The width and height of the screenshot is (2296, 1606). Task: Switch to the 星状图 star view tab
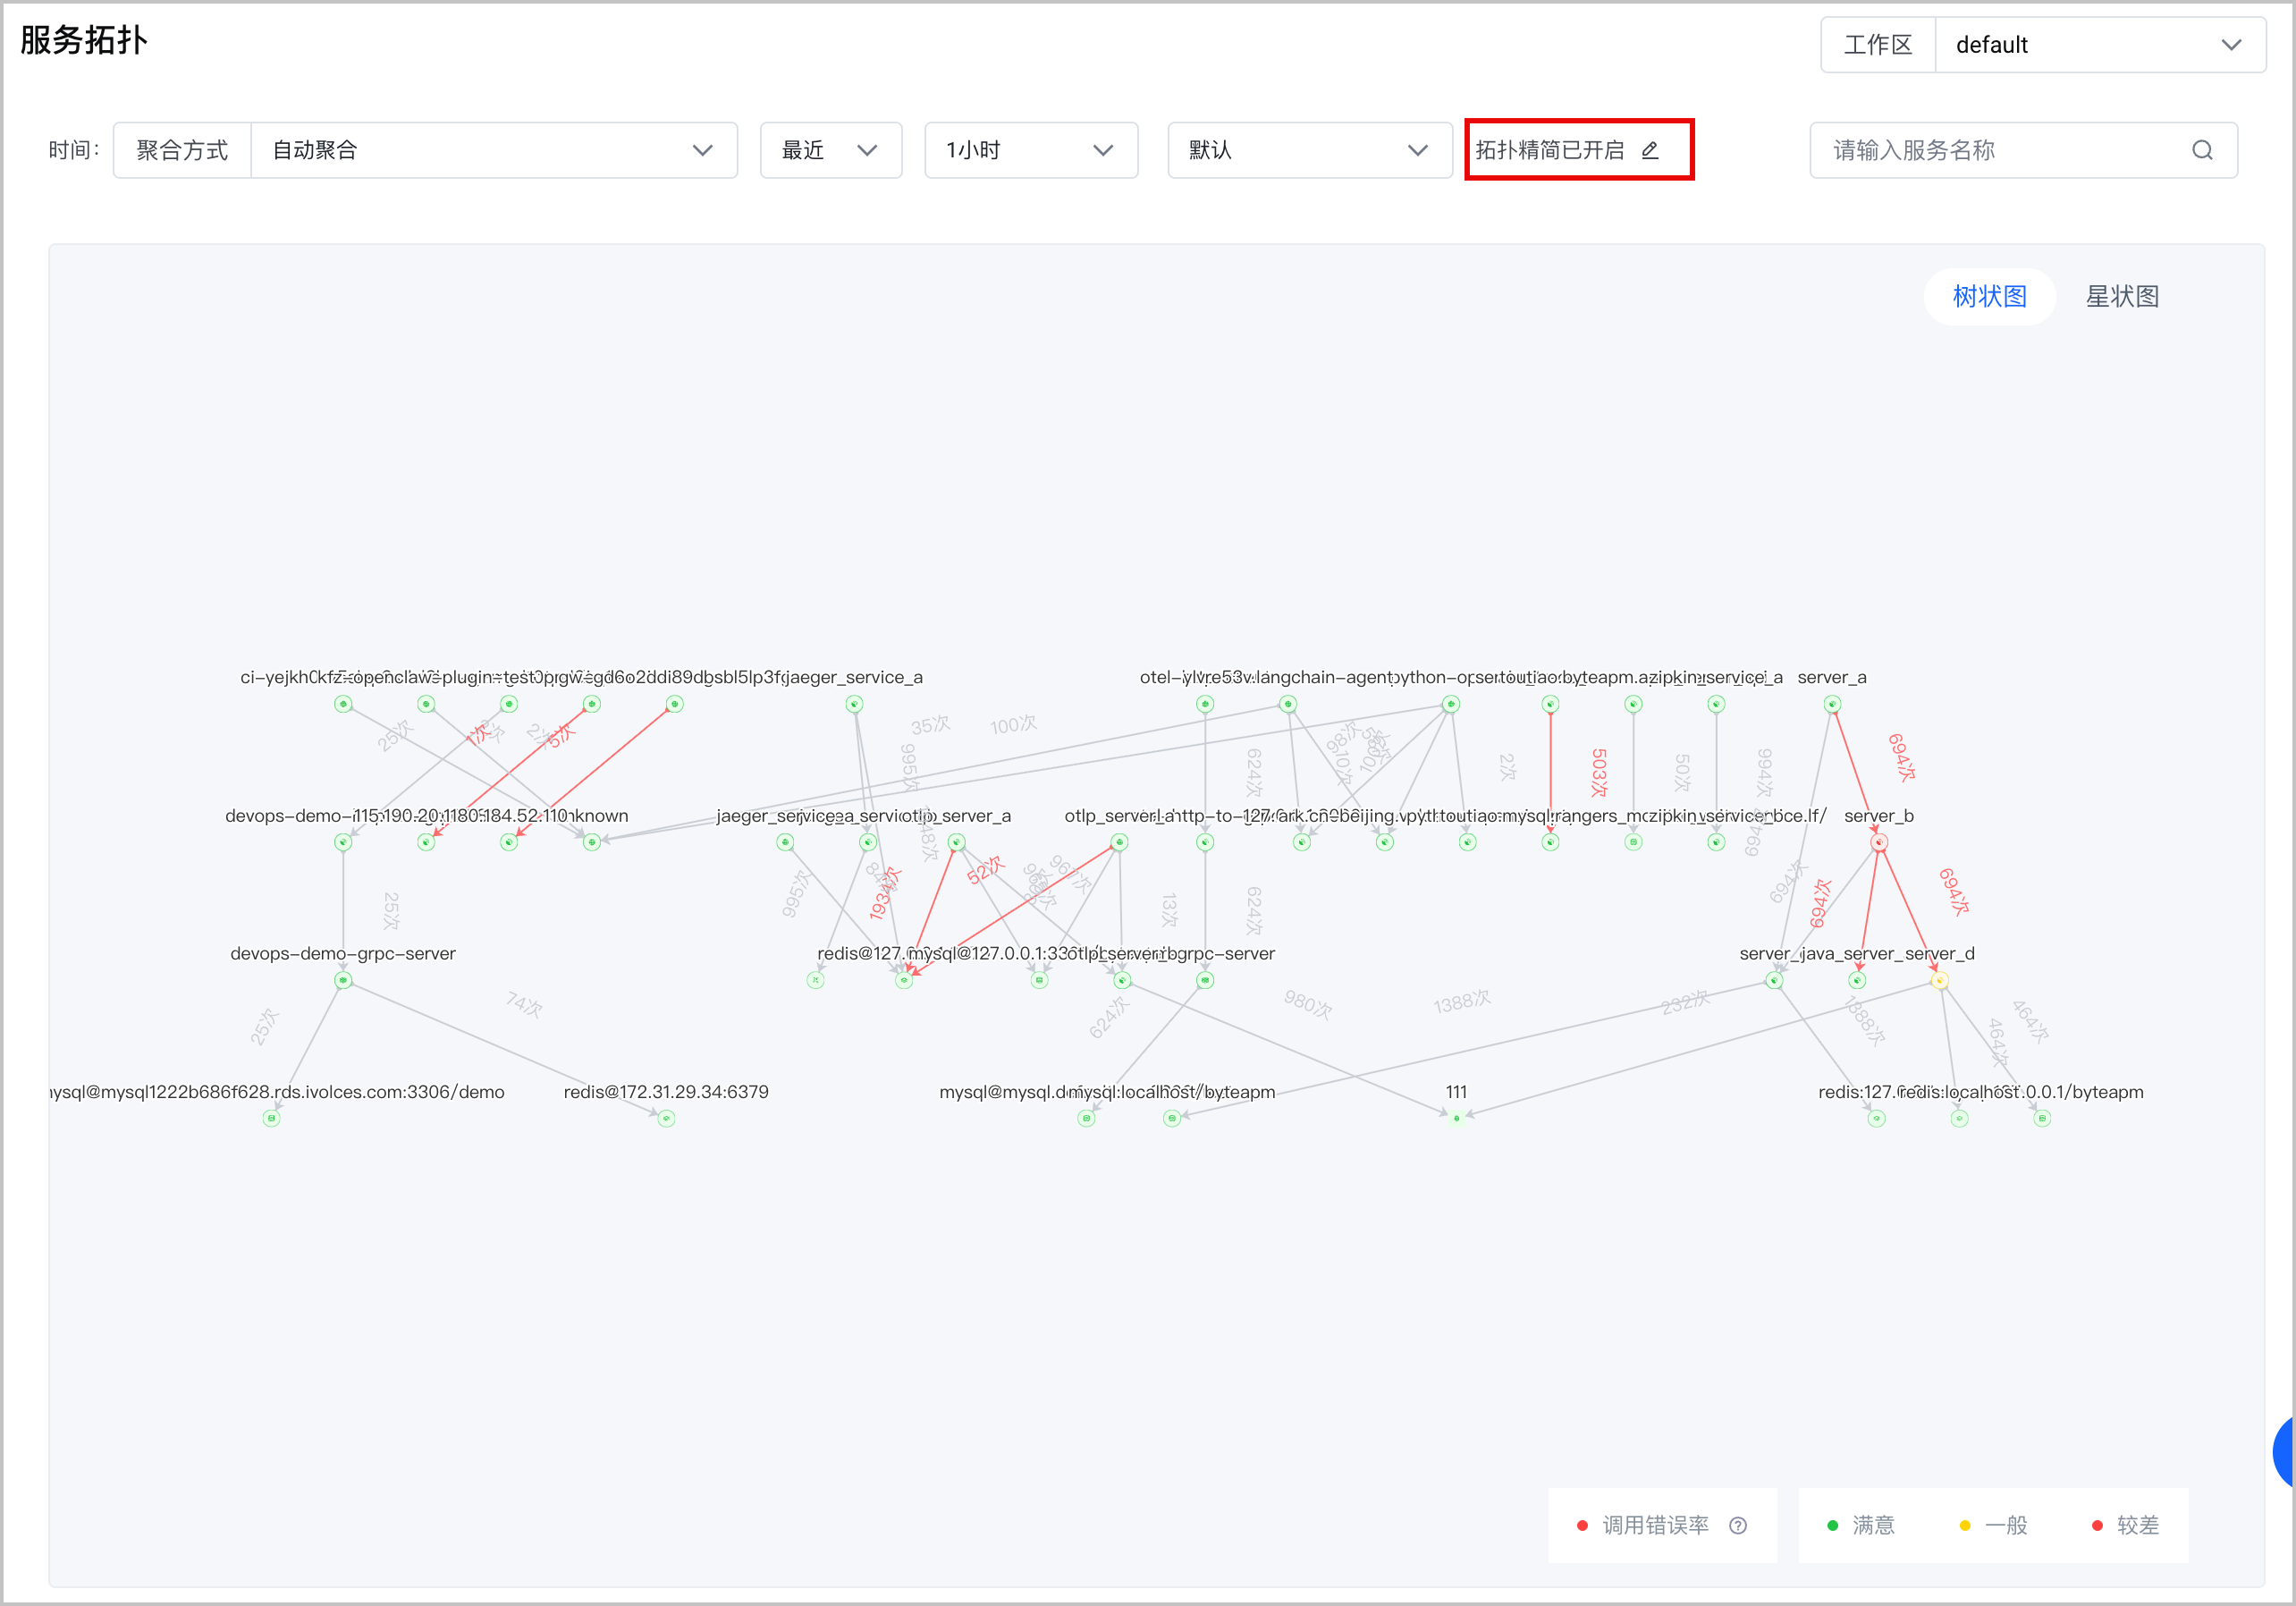2122,296
